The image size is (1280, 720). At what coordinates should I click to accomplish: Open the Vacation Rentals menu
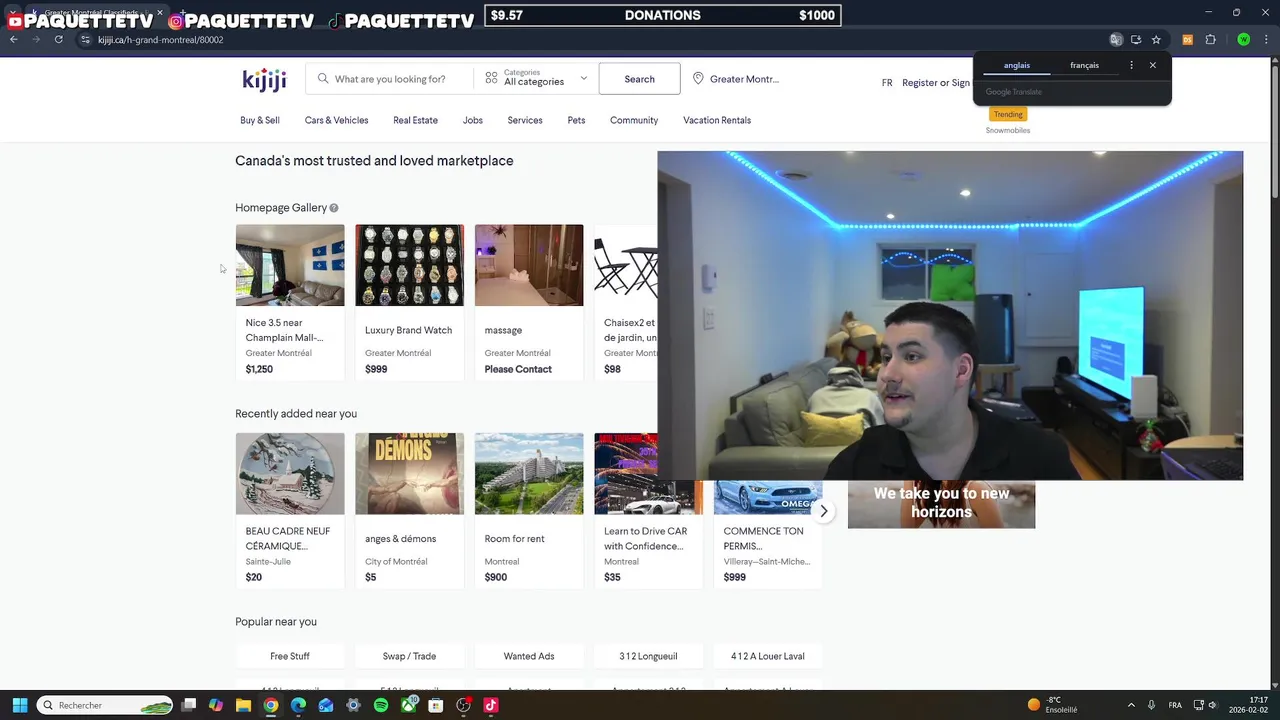click(x=717, y=120)
